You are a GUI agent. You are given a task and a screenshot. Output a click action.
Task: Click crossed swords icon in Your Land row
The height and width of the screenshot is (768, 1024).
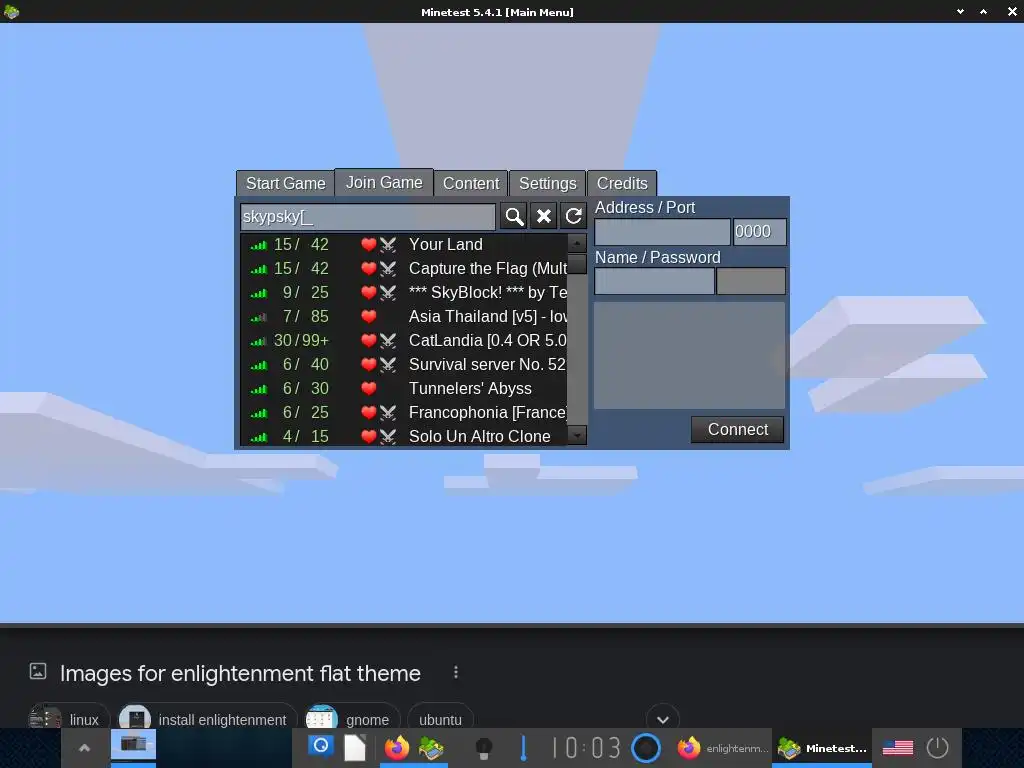click(388, 244)
